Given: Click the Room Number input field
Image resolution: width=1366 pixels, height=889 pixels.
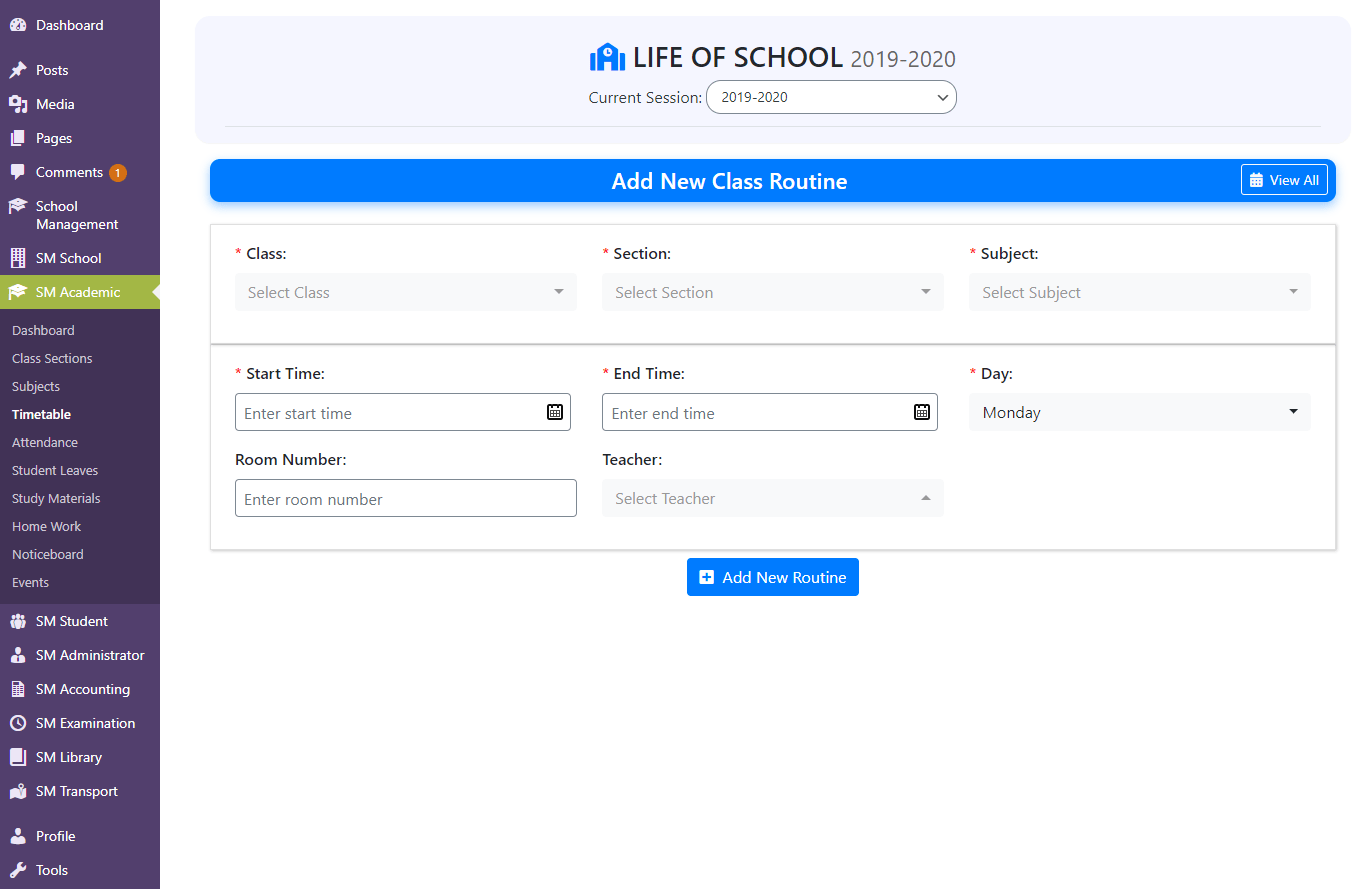Looking at the screenshot, I should (406, 498).
